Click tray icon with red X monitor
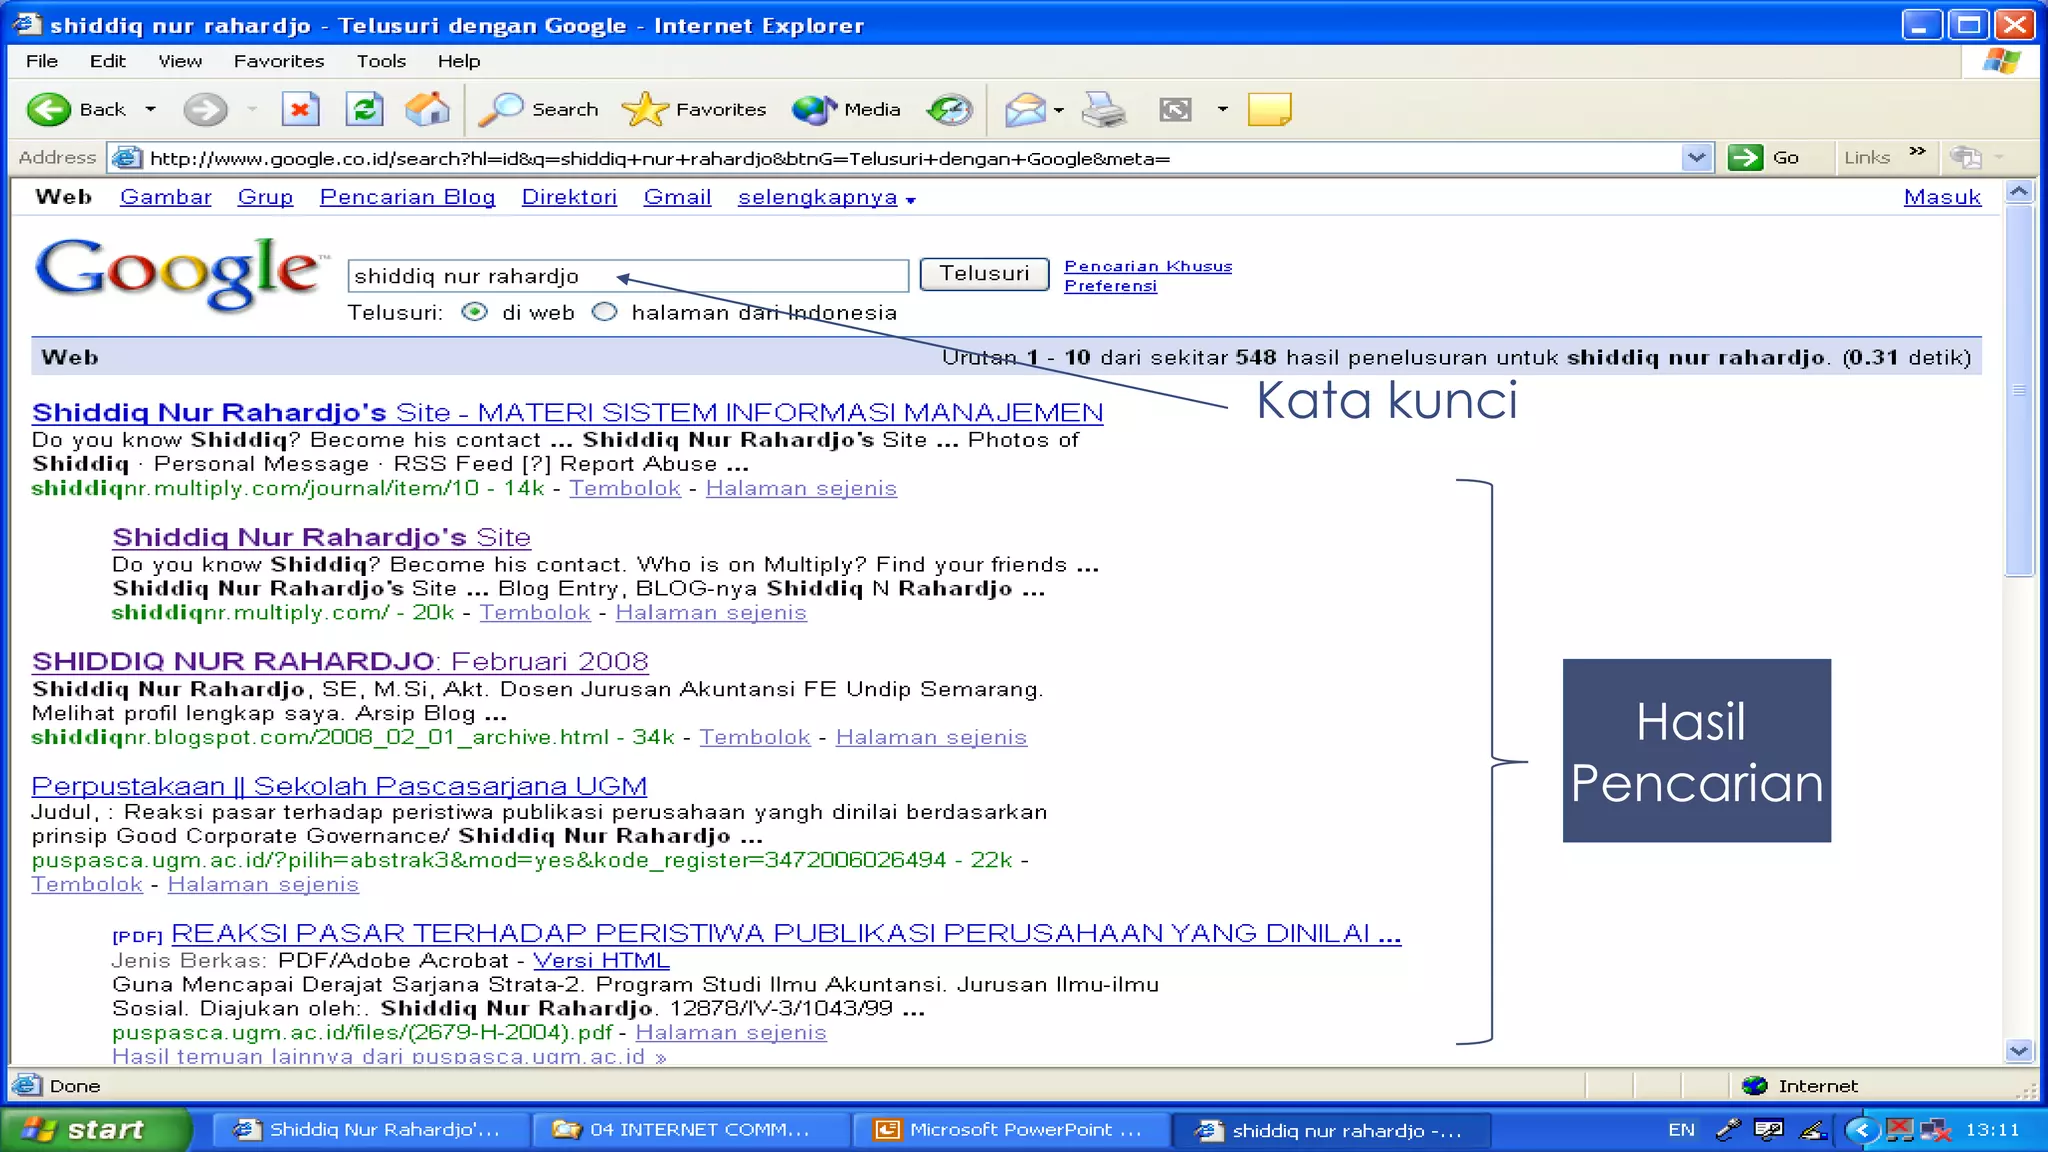The image size is (2048, 1152). pos(1899,1130)
